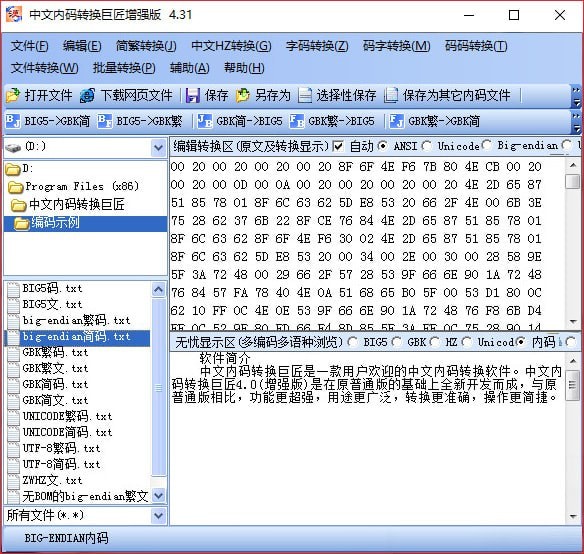Open the 文件转换(W) menu
584x554 pixels.
[44, 68]
